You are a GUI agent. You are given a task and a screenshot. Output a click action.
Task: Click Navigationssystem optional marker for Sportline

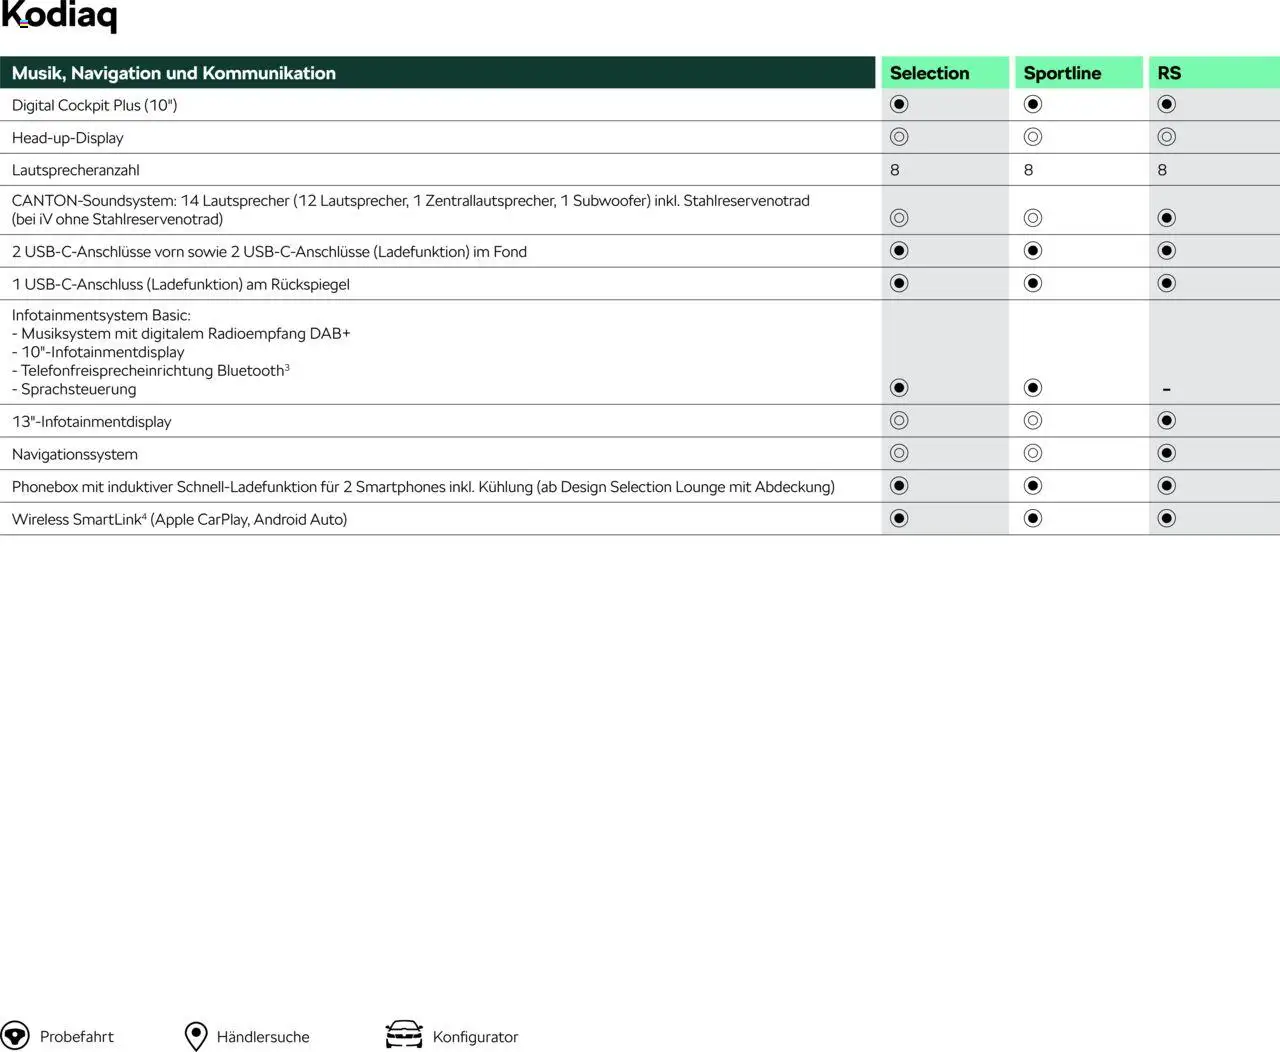pos(1033,453)
